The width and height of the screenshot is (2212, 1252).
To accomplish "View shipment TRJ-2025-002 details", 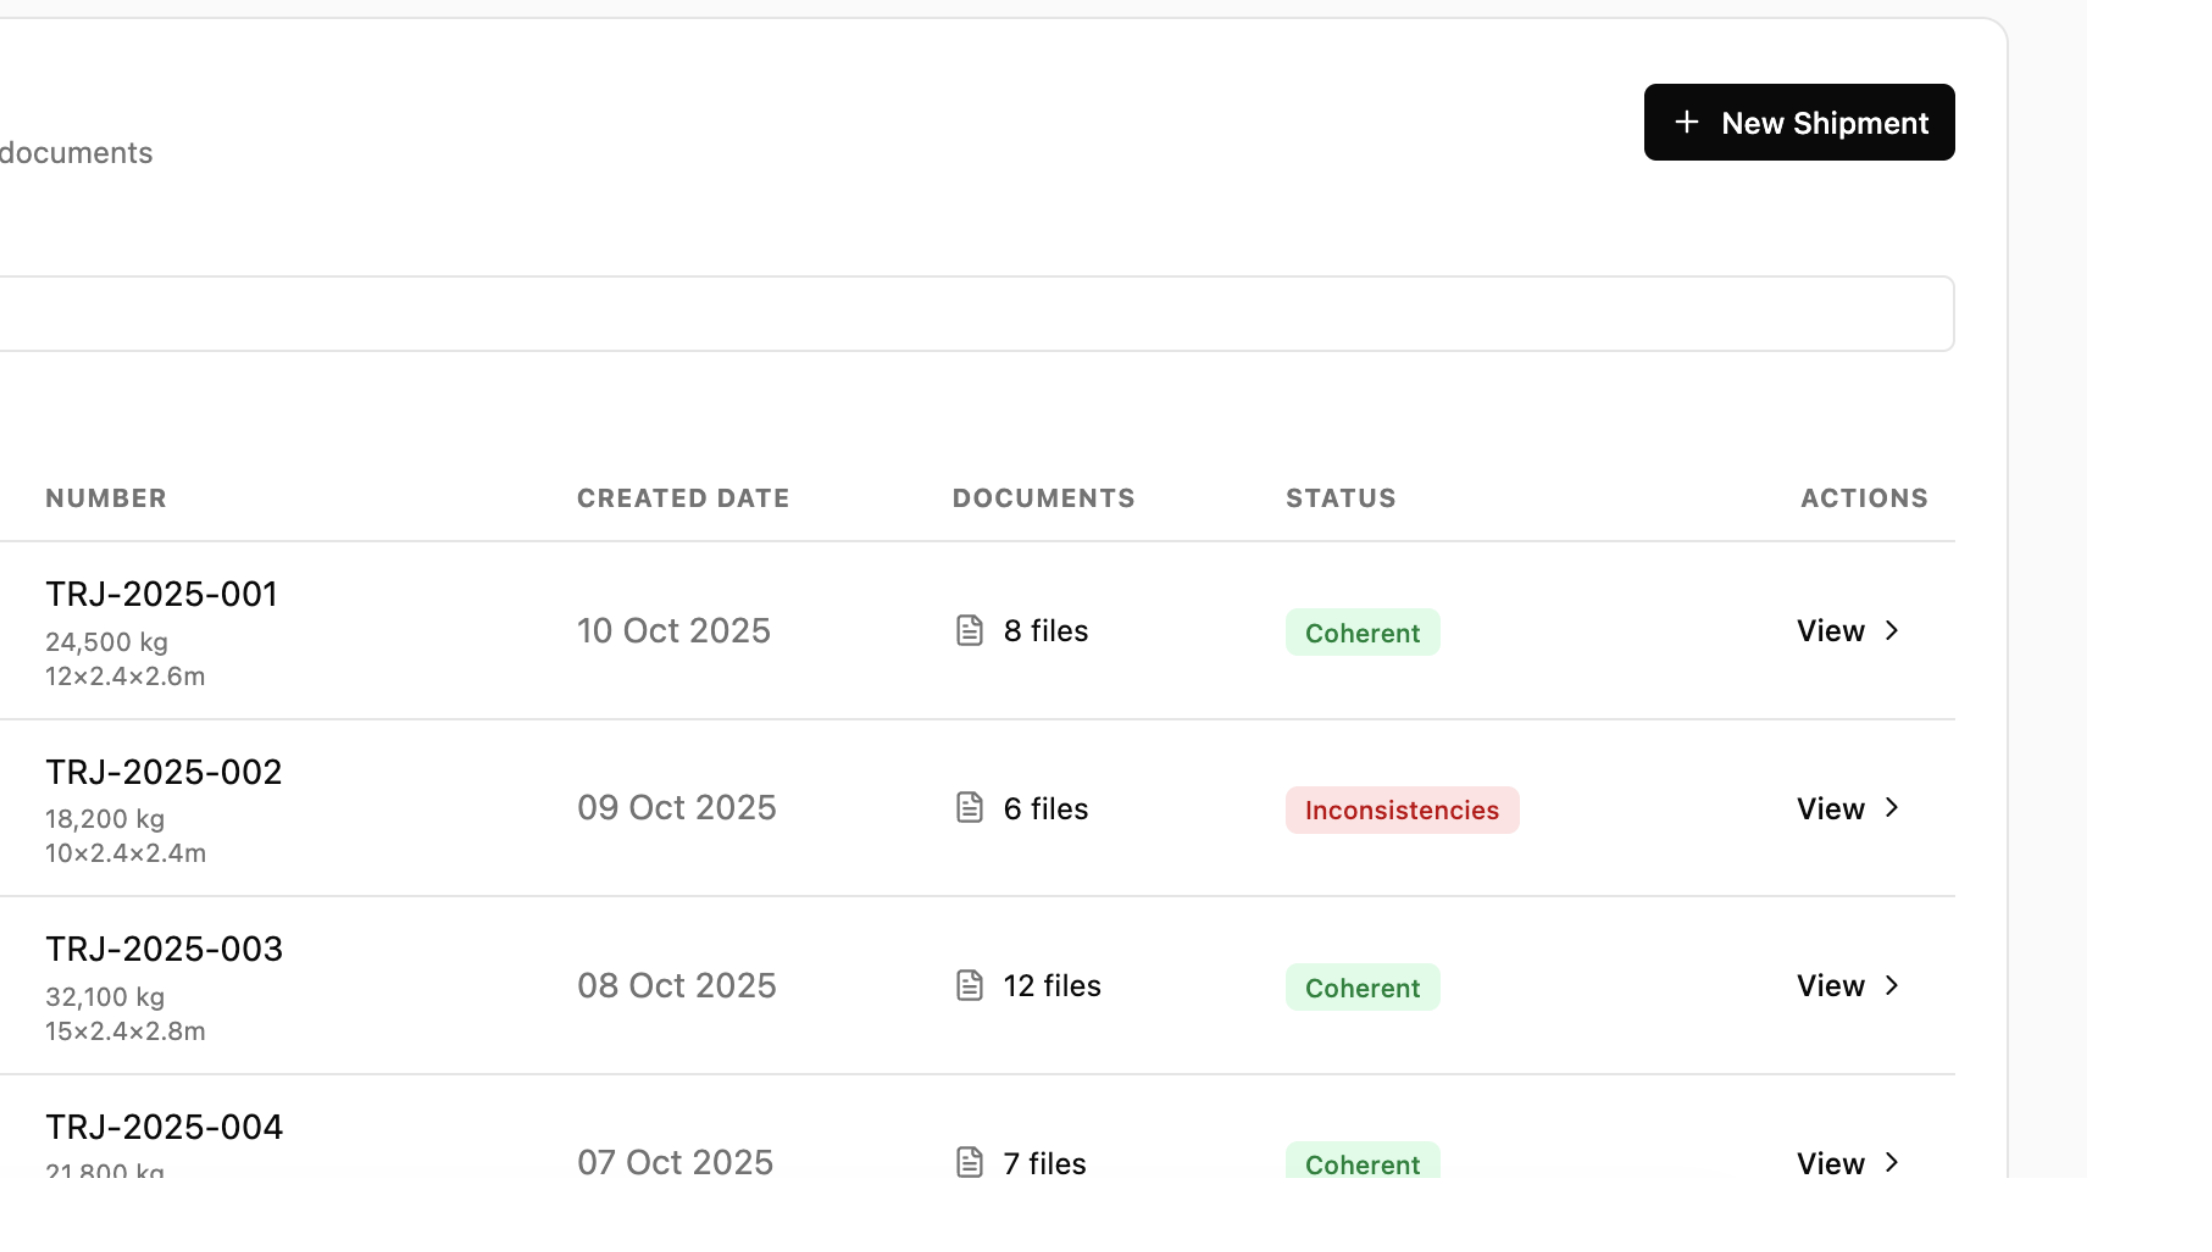I will [x=1830, y=808].
